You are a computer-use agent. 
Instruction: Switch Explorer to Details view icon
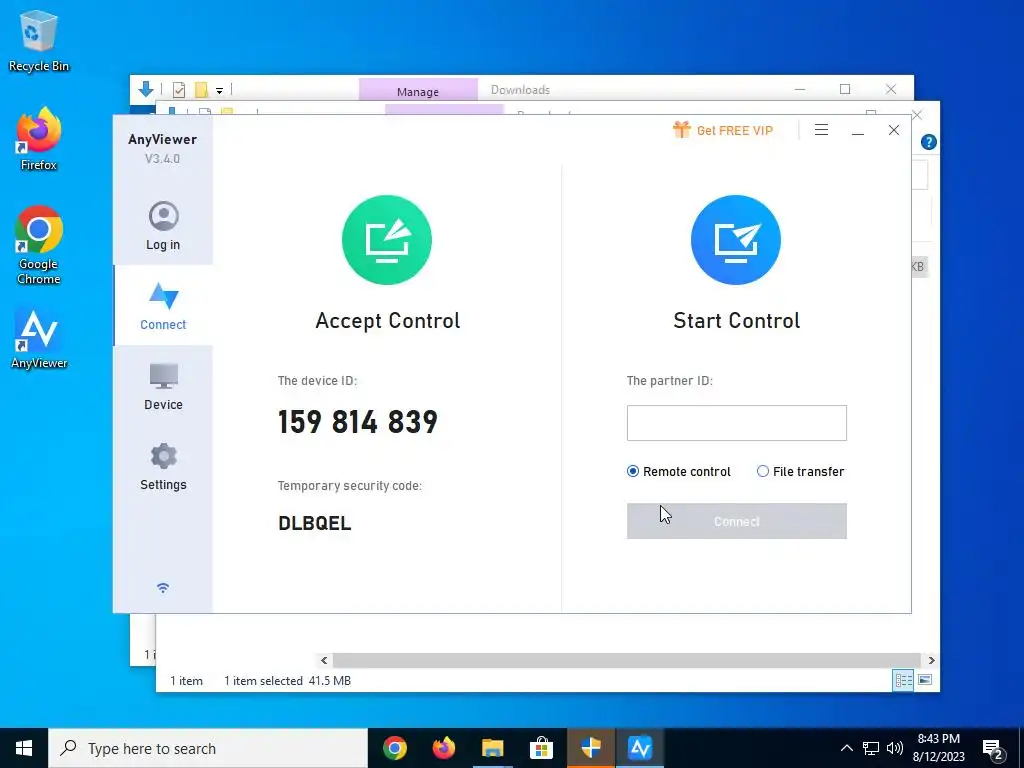tap(903, 680)
